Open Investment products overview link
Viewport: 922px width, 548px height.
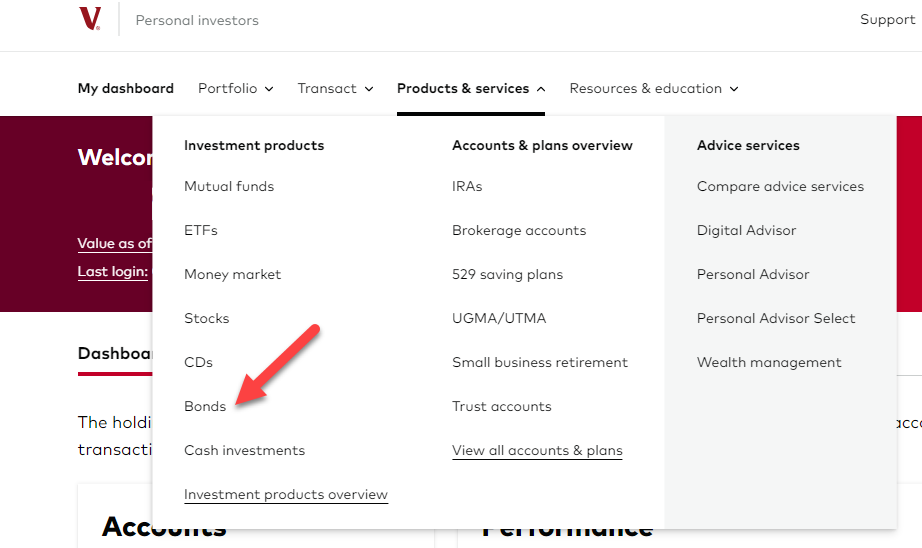coord(286,494)
